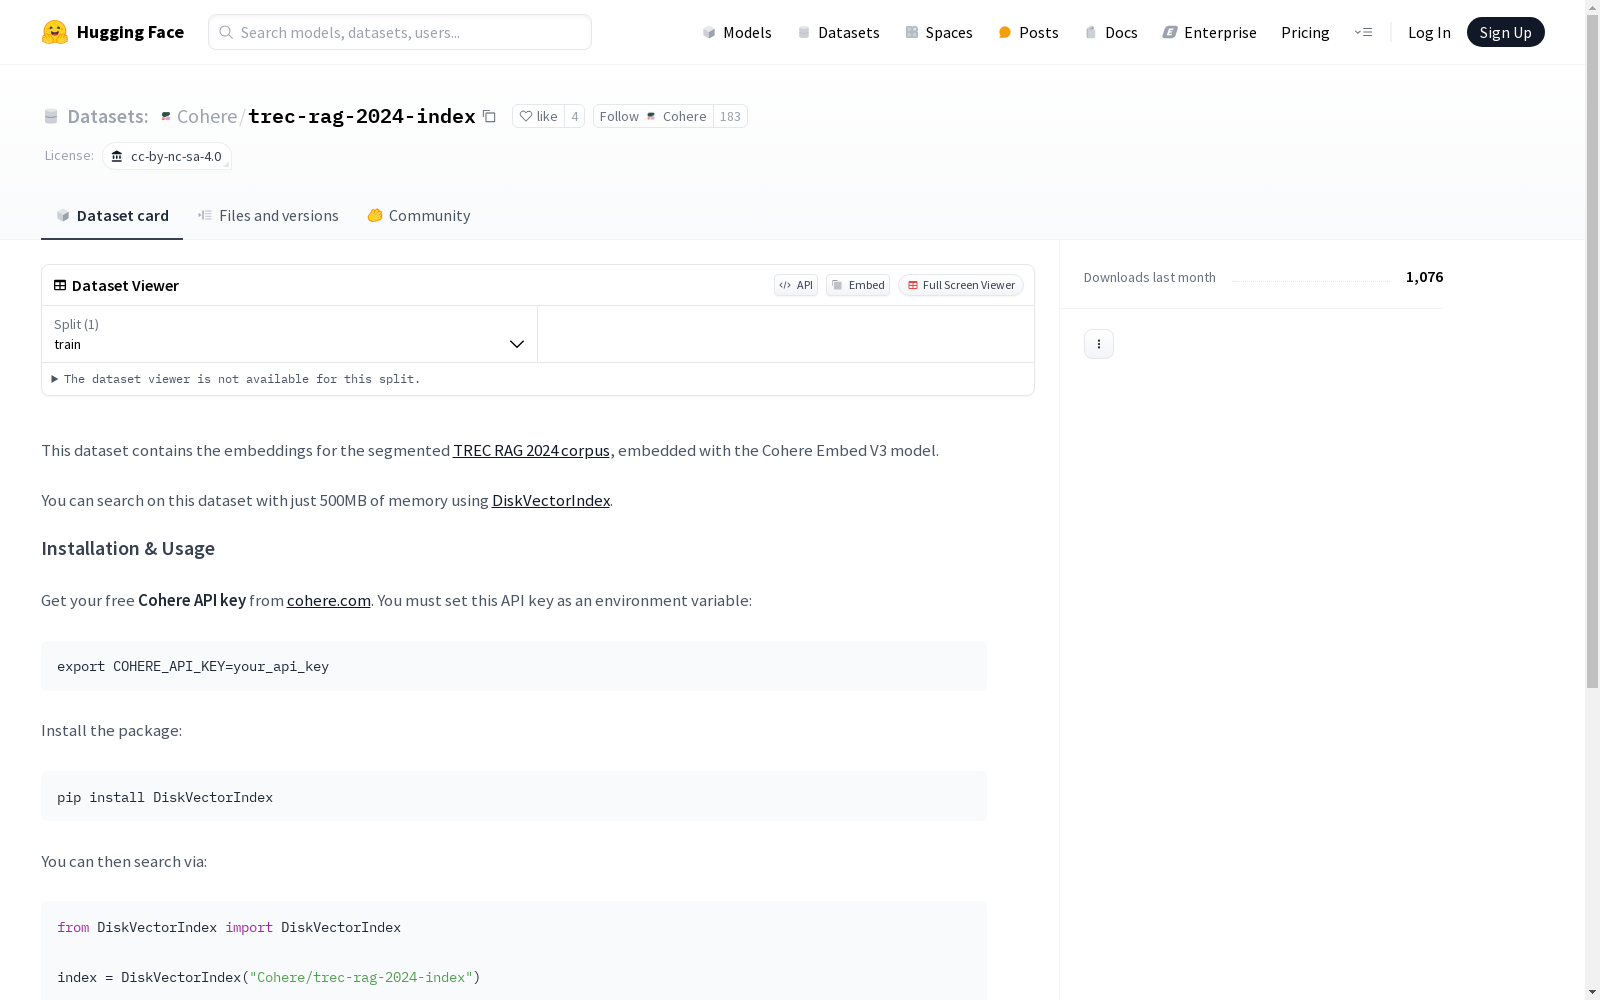Click the Embed button
The image size is (1600, 1000).
(x=858, y=285)
